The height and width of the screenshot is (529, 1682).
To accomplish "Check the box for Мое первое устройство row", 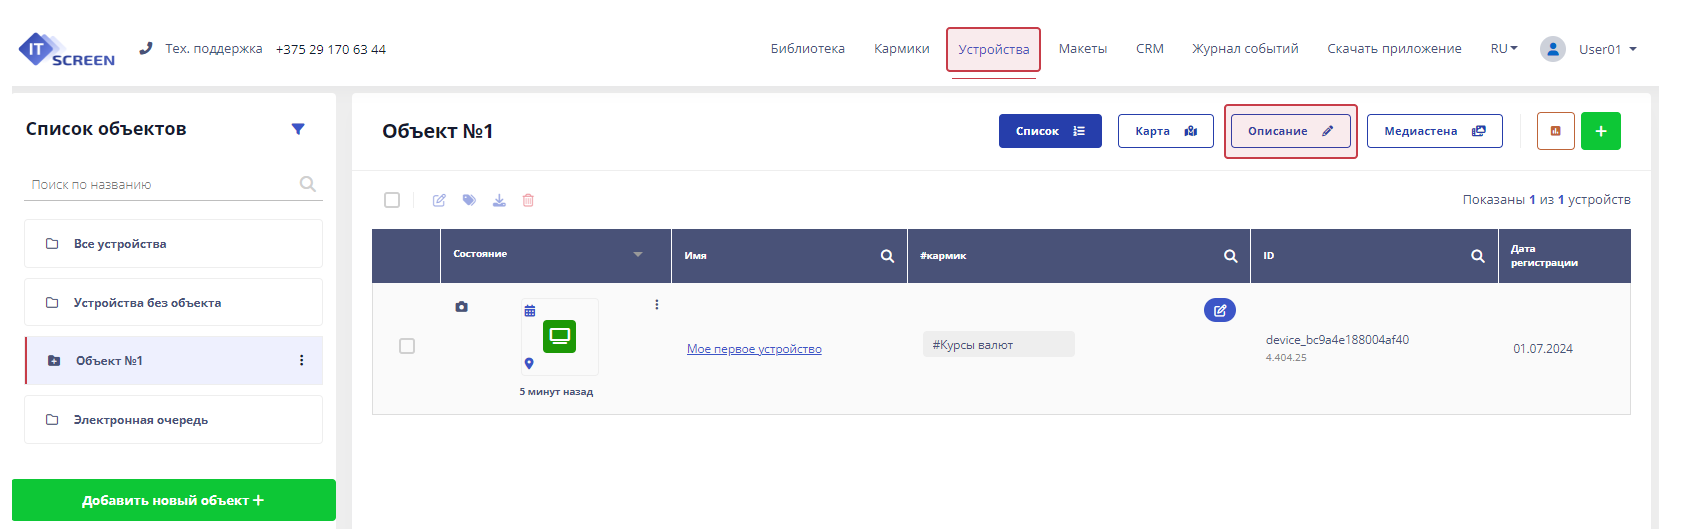I will [x=407, y=346].
